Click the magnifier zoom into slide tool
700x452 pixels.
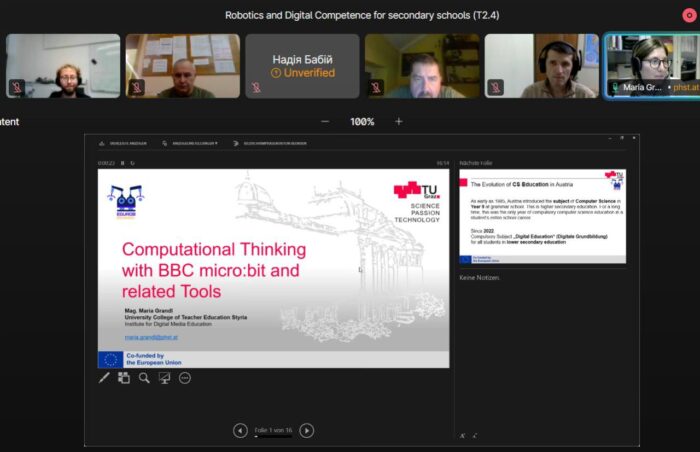pyautogui.click(x=144, y=378)
